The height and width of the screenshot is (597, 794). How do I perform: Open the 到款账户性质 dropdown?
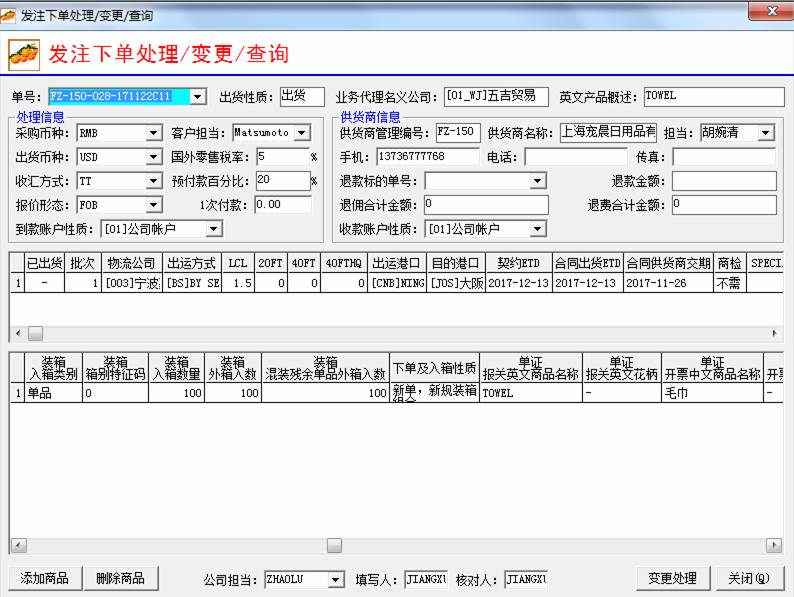point(214,229)
